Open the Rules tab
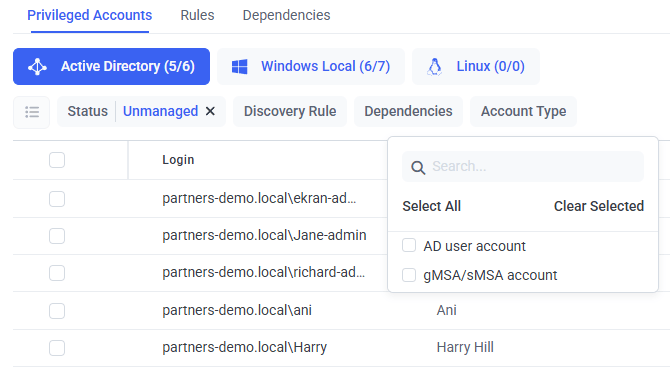670x367 pixels. click(197, 15)
